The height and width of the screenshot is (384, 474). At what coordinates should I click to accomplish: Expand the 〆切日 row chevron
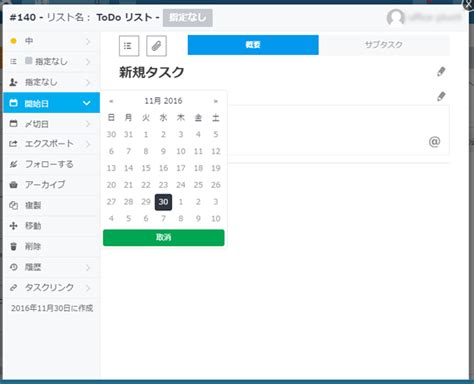coord(88,124)
